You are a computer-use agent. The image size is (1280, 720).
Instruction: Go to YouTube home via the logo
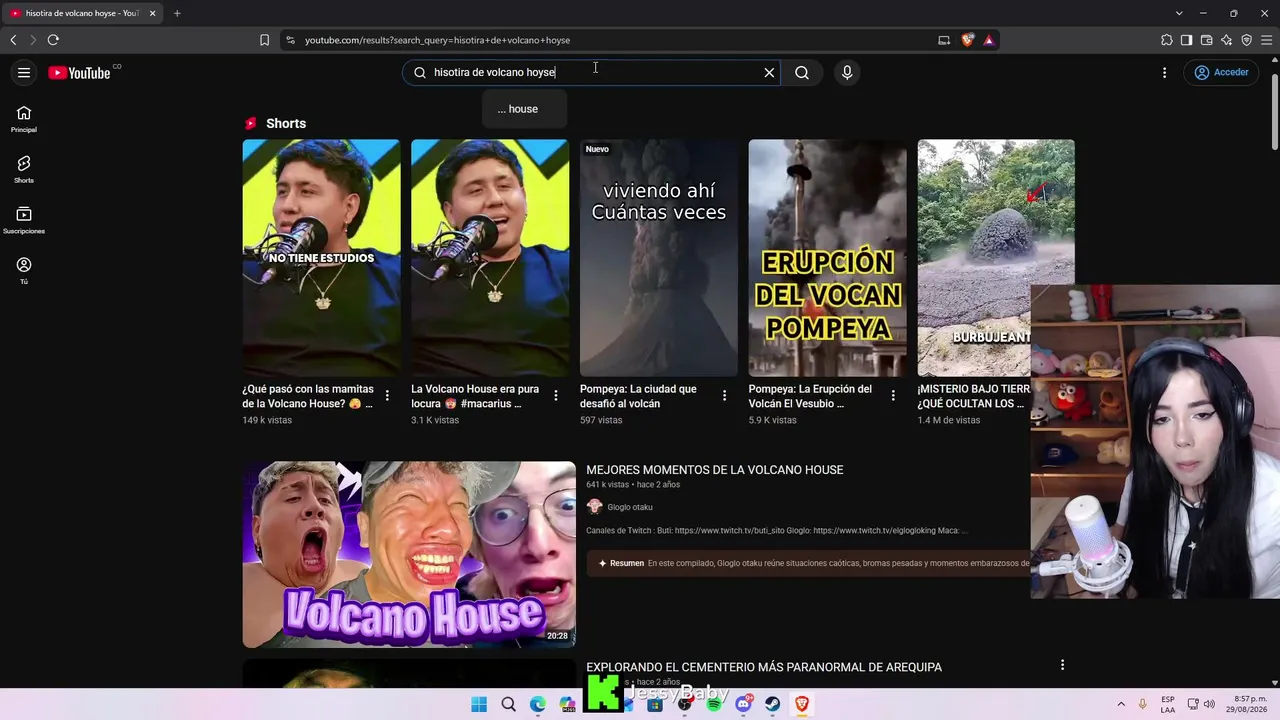(x=79, y=72)
